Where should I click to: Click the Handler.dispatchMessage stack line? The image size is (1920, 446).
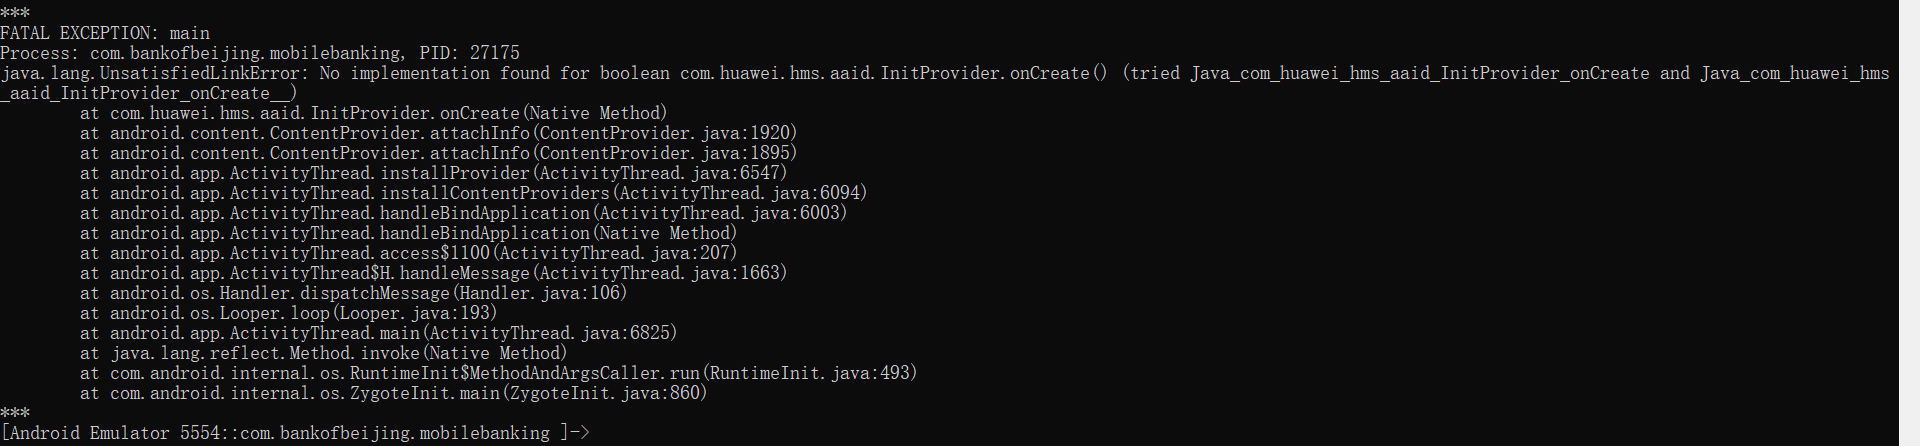pyautogui.click(x=354, y=293)
